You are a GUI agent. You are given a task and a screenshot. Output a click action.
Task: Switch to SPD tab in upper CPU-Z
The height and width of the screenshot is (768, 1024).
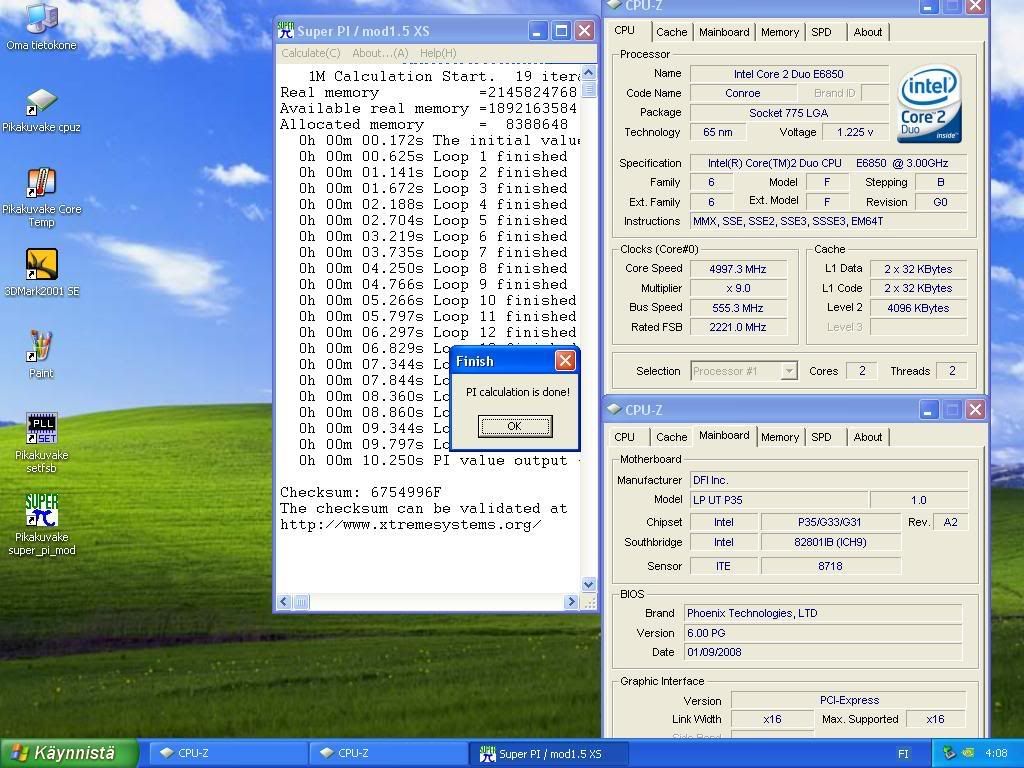coord(822,32)
